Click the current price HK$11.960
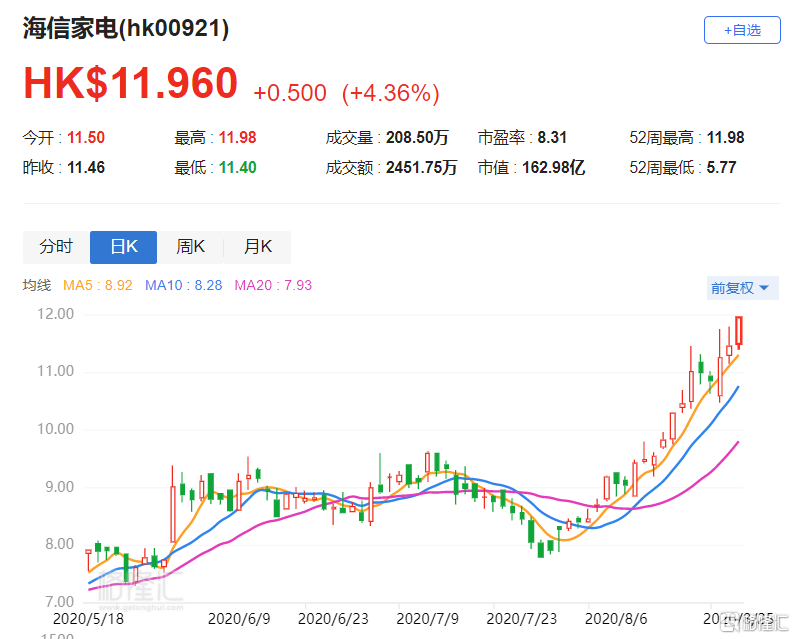 (x=131, y=85)
